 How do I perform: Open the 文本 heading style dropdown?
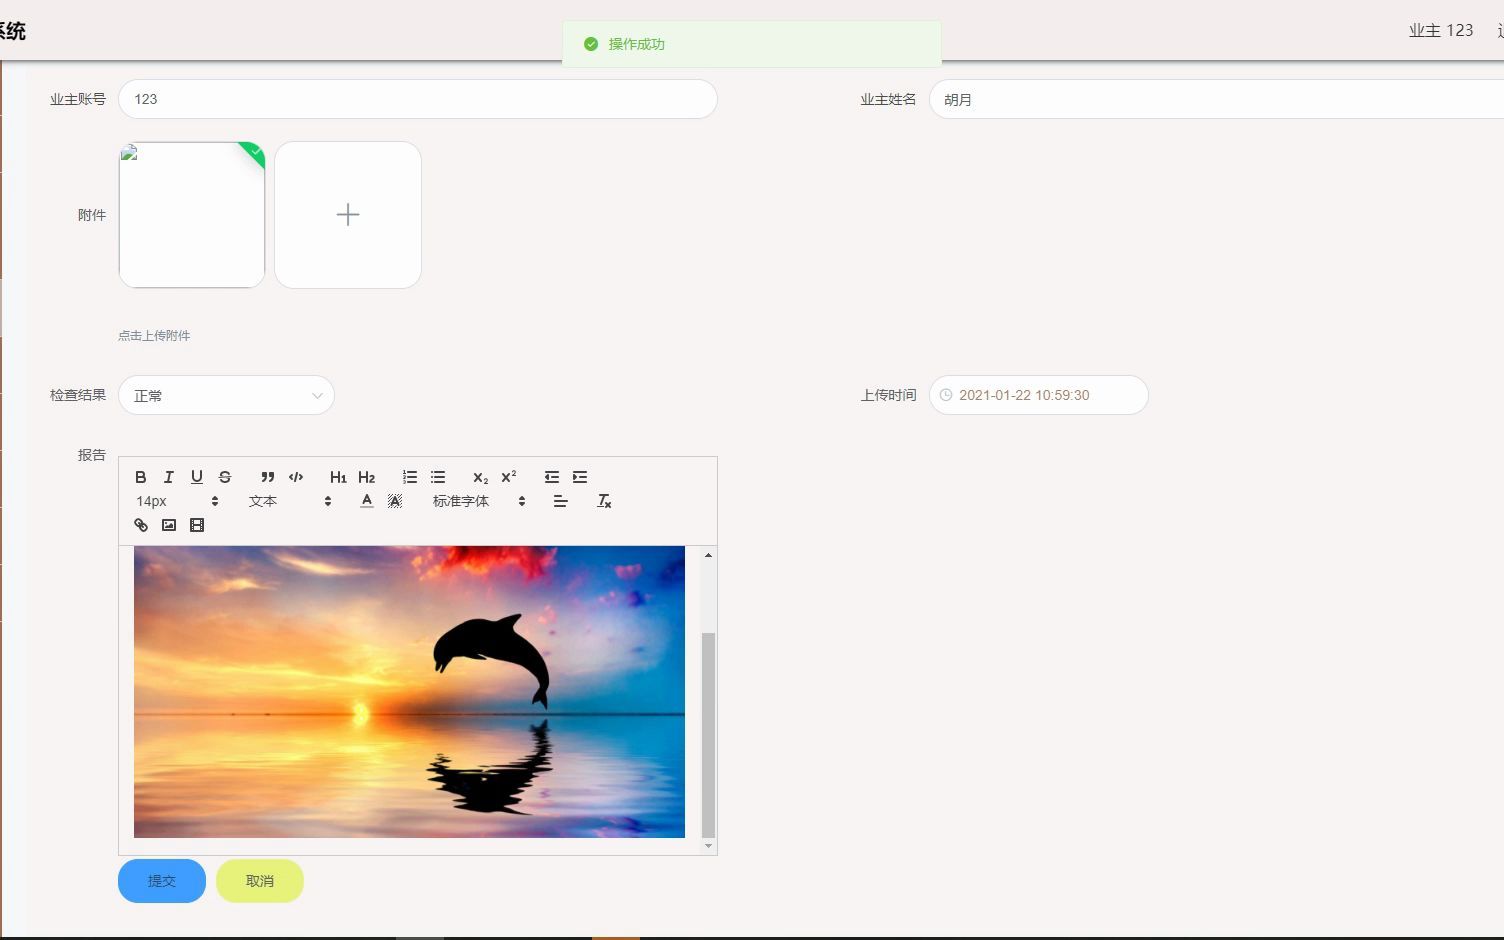tap(290, 501)
